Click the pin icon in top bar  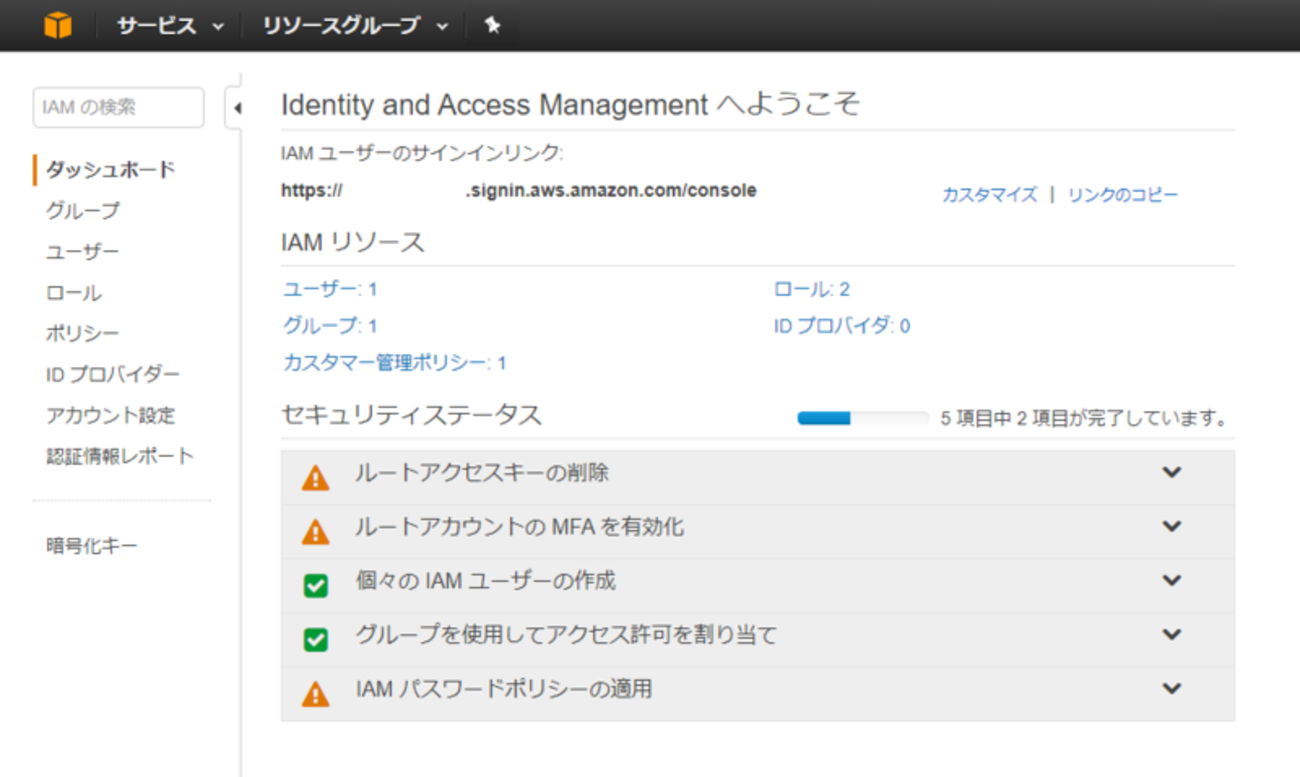pyautogui.click(x=492, y=26)
